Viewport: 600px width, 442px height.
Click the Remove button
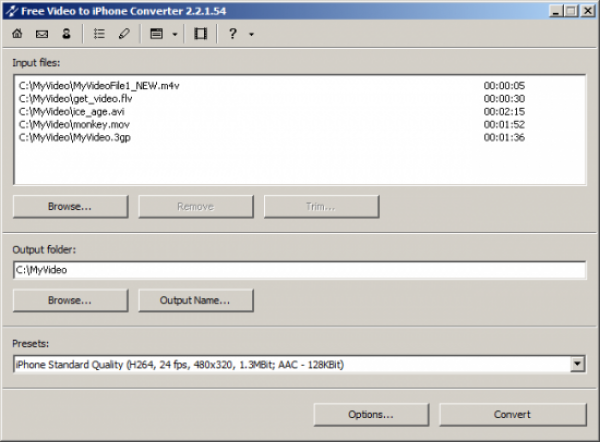tap(196, 207)
